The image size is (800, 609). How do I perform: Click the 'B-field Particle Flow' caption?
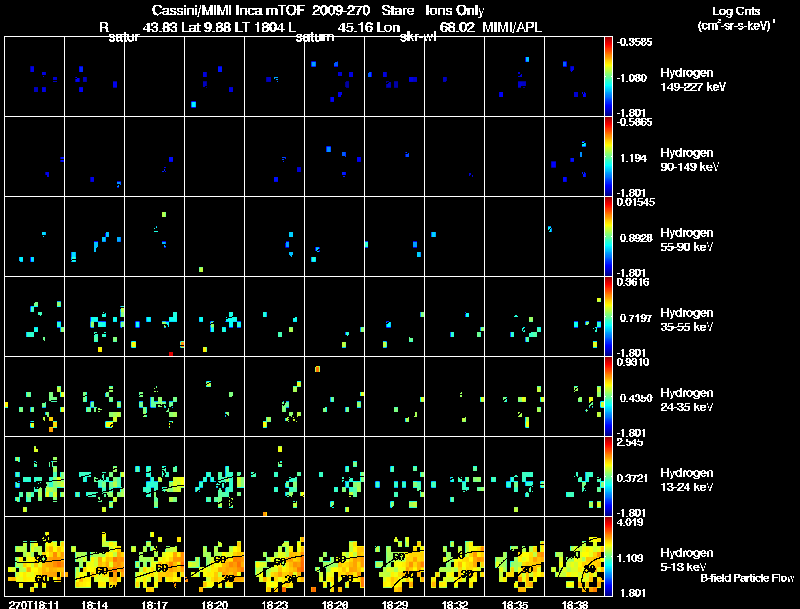747,578
